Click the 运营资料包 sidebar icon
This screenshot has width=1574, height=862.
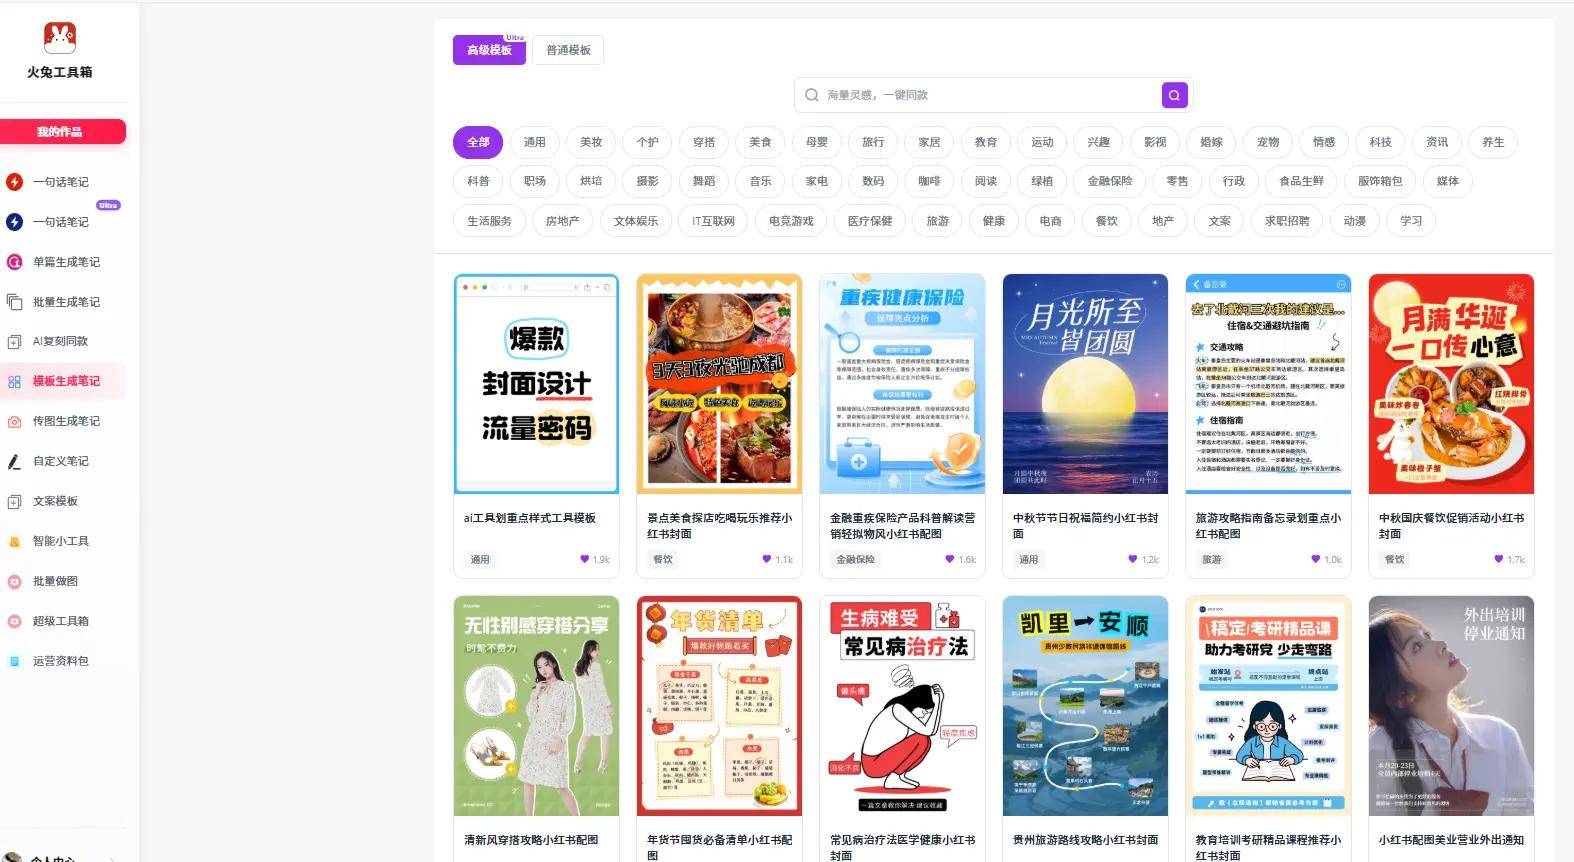click(x=14, y=662)
